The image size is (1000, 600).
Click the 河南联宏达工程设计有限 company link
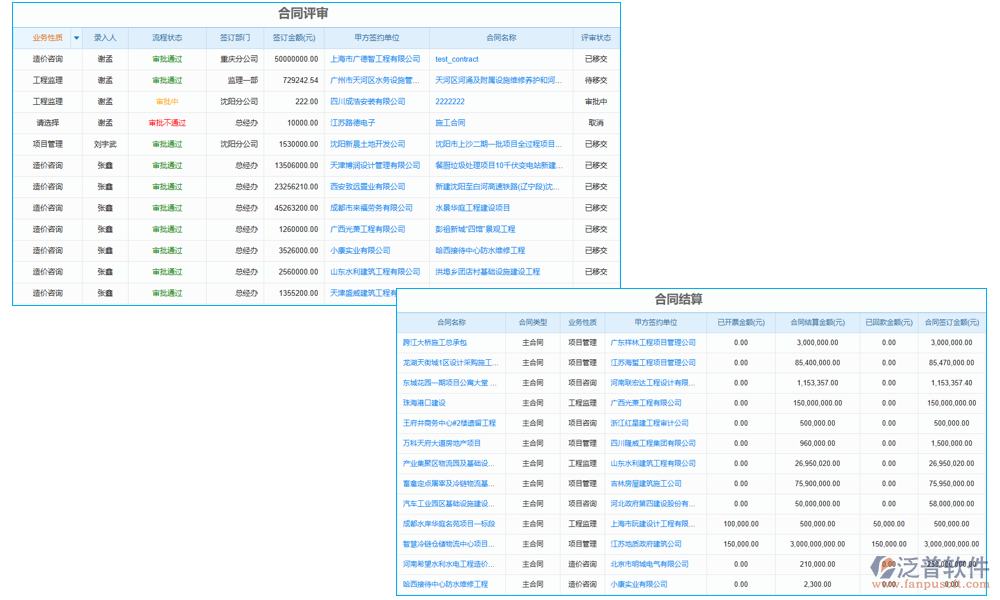[654, 382]
